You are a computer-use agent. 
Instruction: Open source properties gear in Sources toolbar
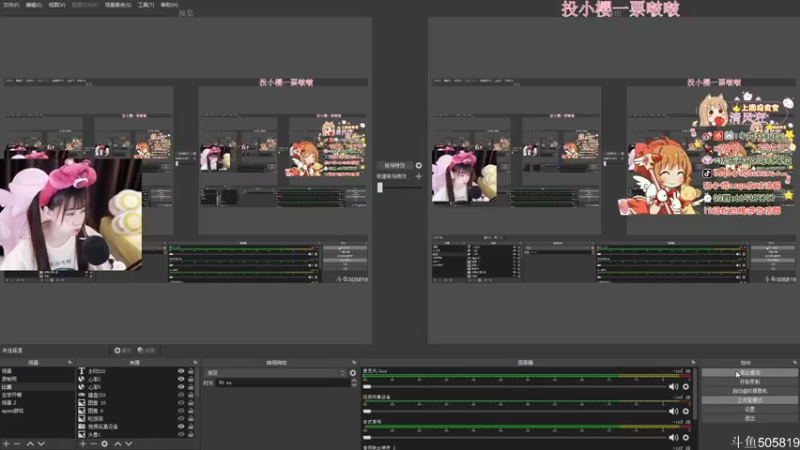[105, 444]
